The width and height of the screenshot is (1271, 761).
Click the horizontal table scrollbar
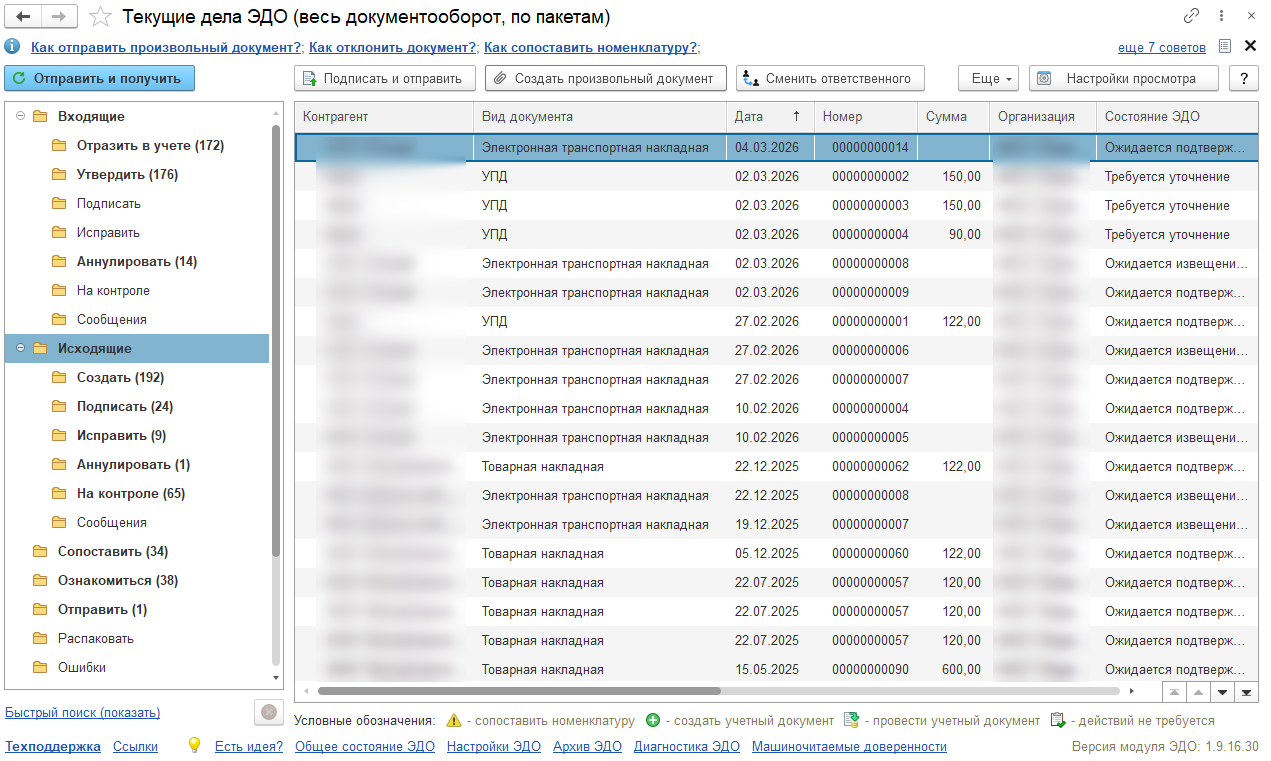[519, 691]
